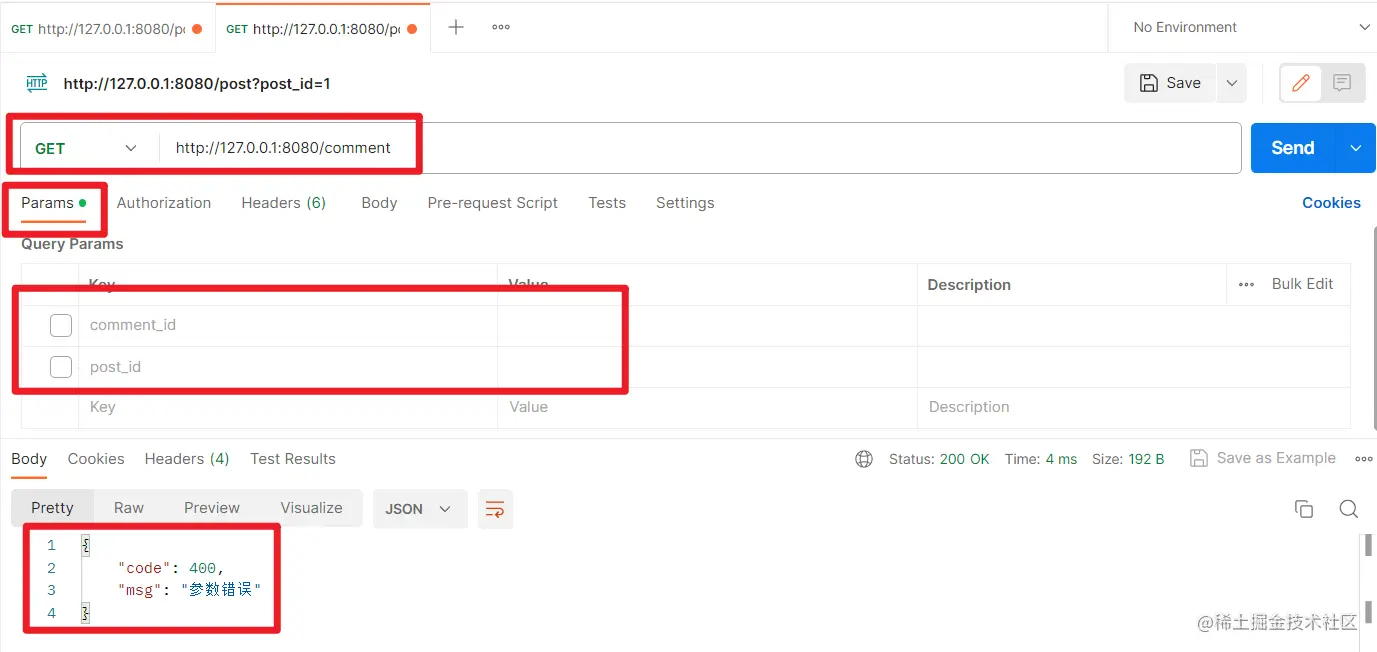Image resolution: width=1377 pixels, height=652 pixels.
Task: Click the post_id Value cell
Action: (707, 367)
